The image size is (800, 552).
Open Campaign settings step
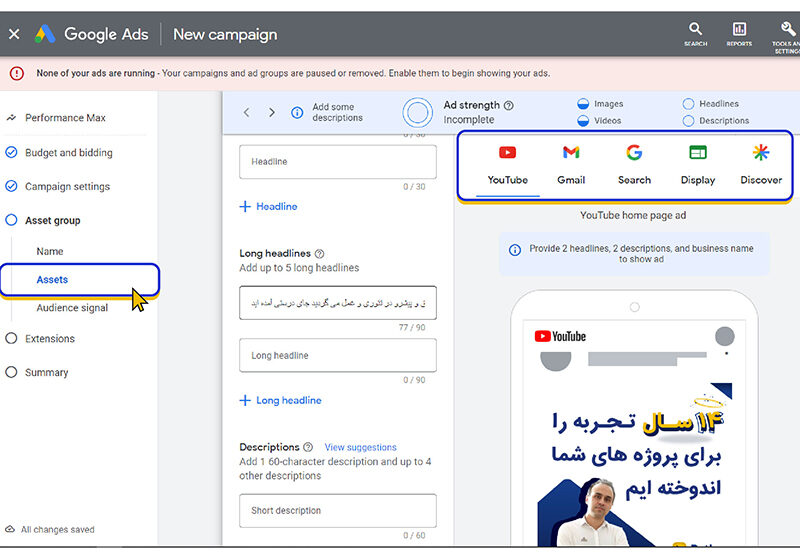click(x=67, y=187)
